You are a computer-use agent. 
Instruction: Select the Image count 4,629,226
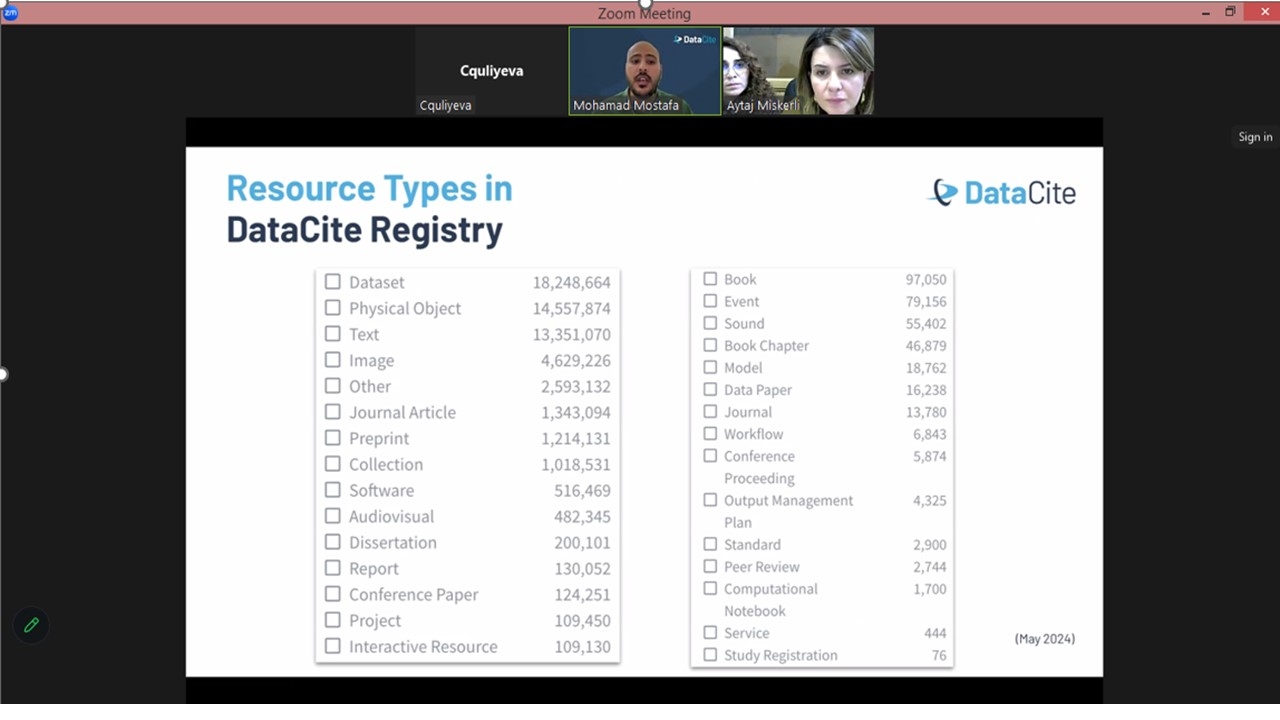tap(576, 360)
